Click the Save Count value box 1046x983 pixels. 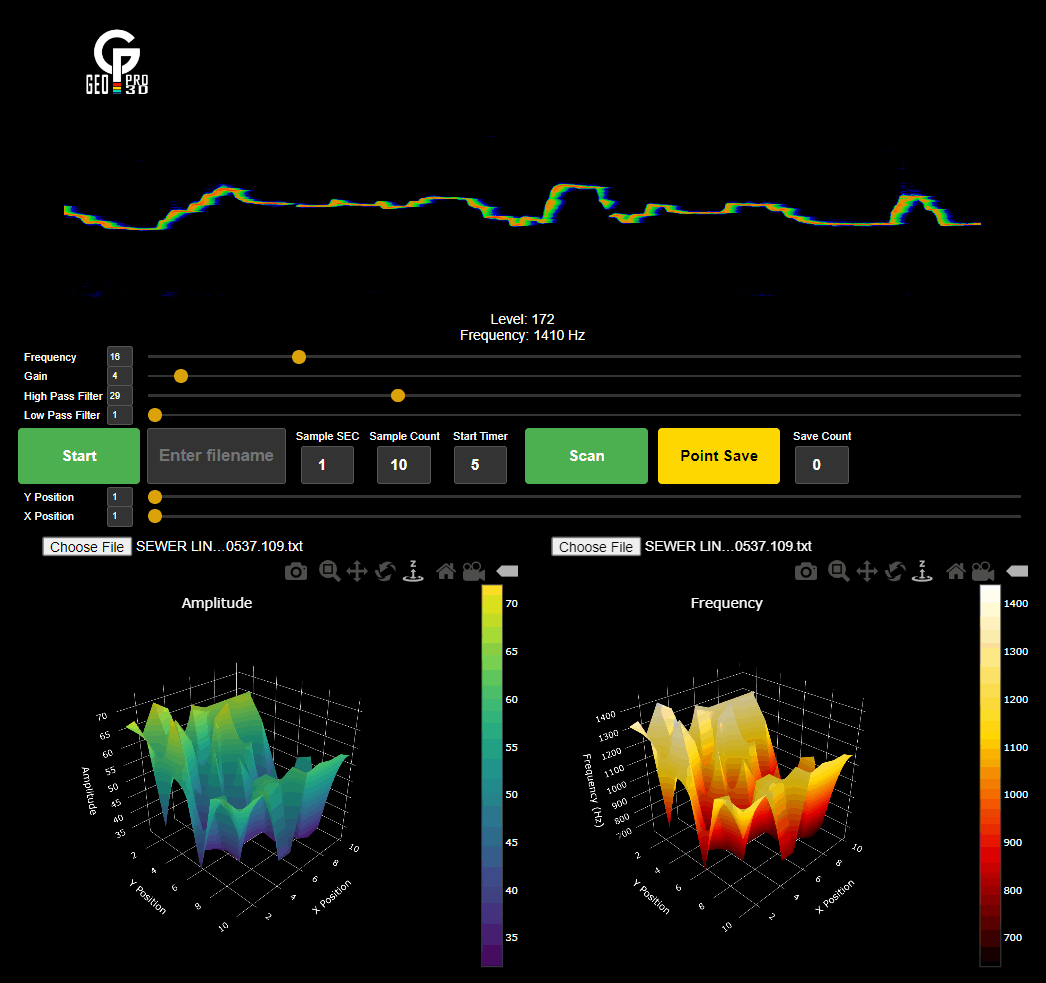822,464
